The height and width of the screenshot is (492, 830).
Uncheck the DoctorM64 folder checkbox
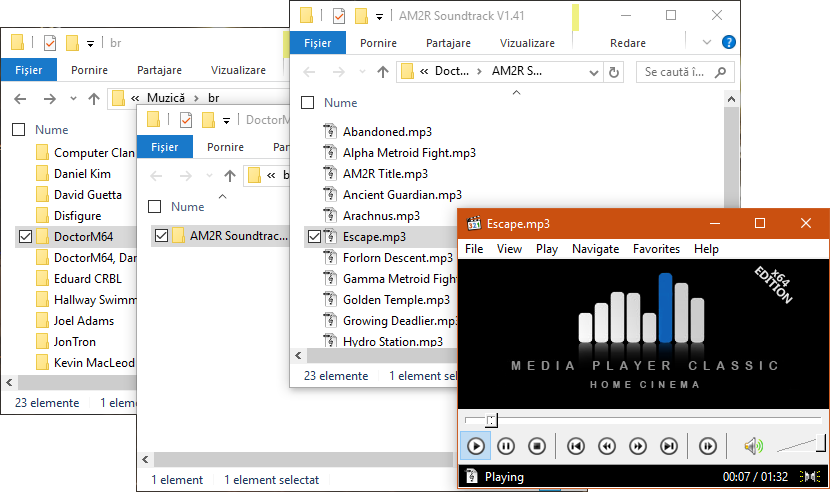25,237
